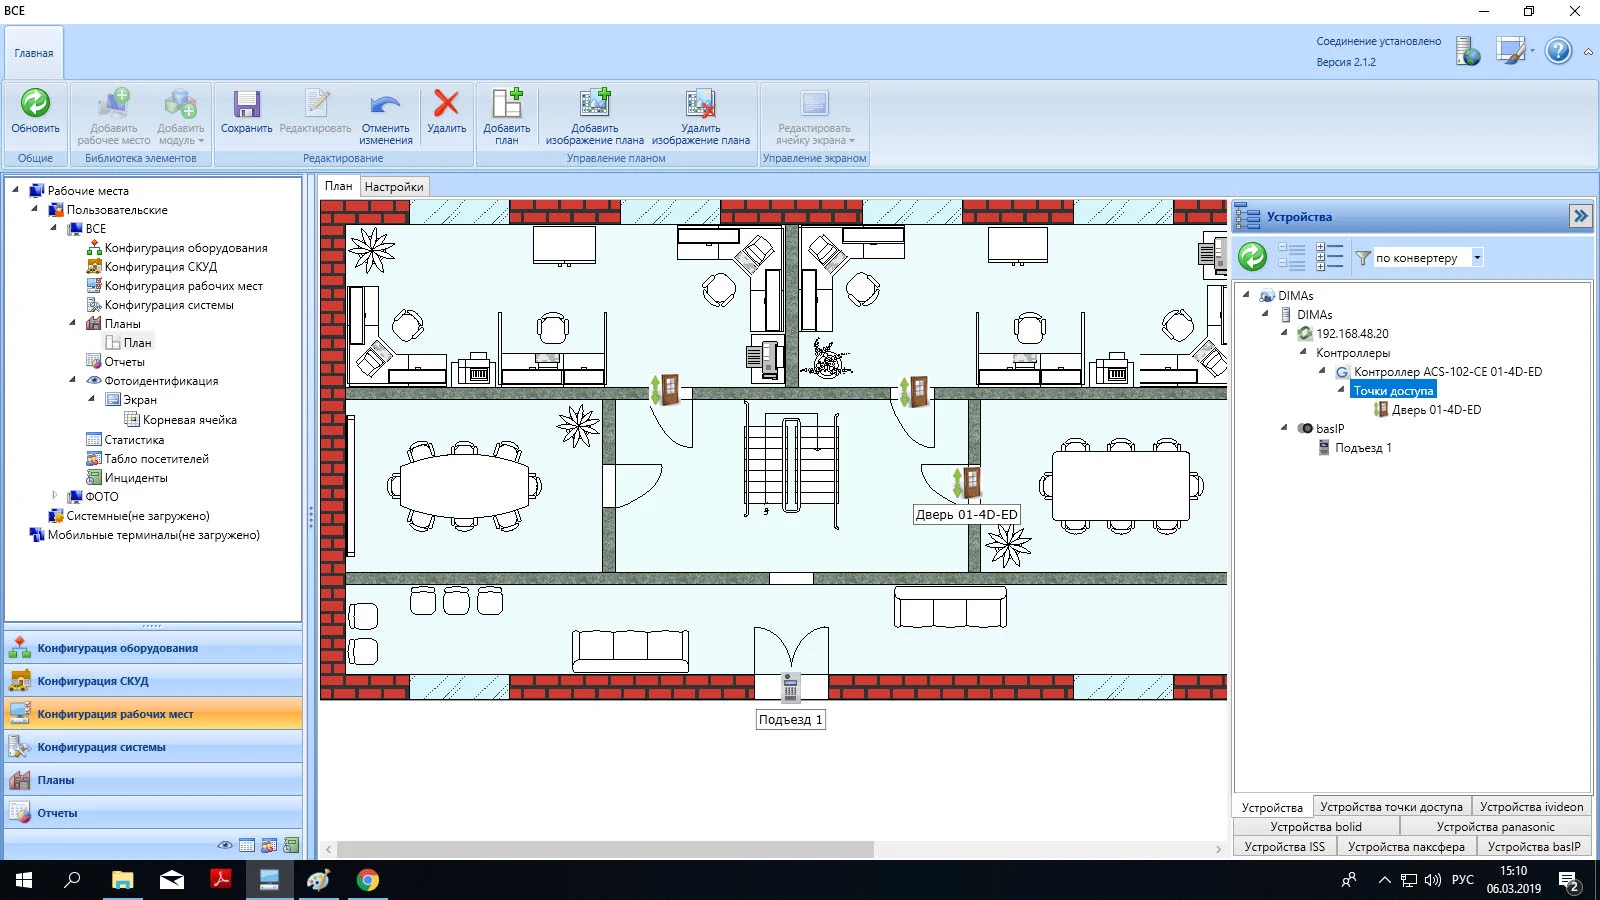Click Удалить изображение плана icon
The height and width of the screenshot is (900, 1600).
click(700, 104)
